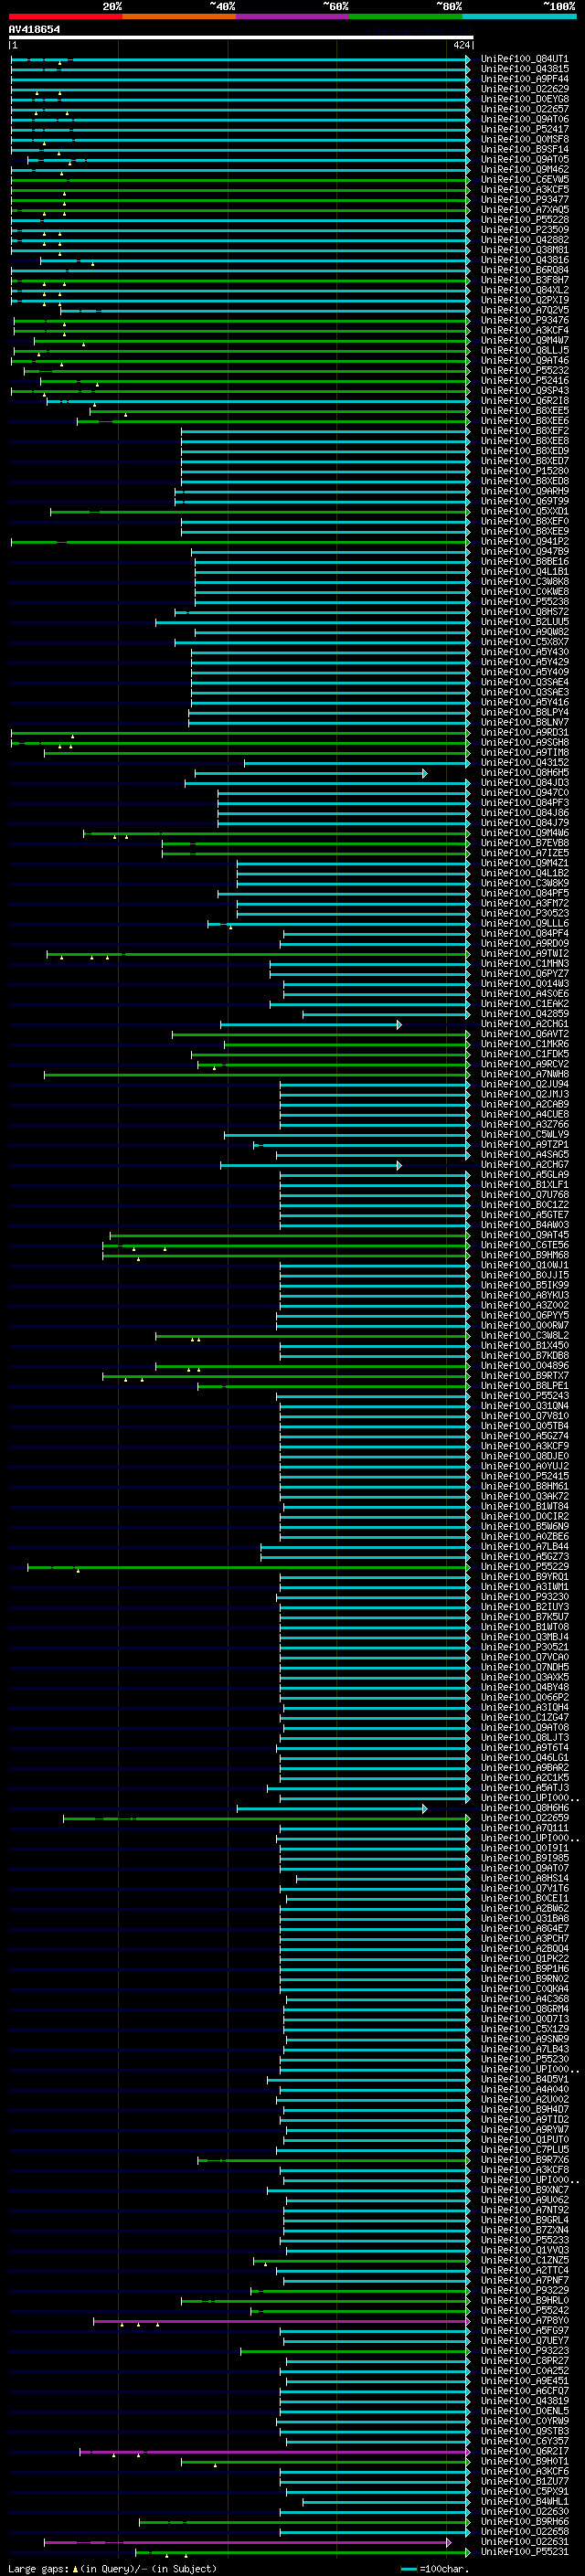Click hit label UniRef100_Q9M4W6
The image size is (585, 2576).
524,833
